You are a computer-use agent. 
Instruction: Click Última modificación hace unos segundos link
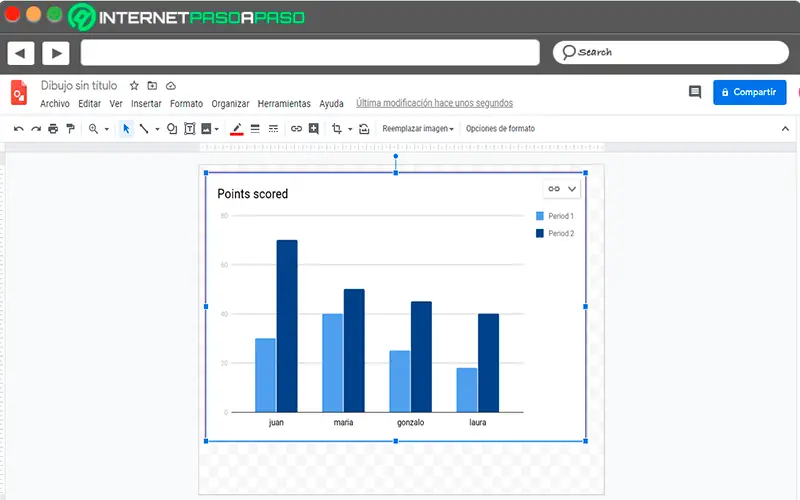coord(434,103)
